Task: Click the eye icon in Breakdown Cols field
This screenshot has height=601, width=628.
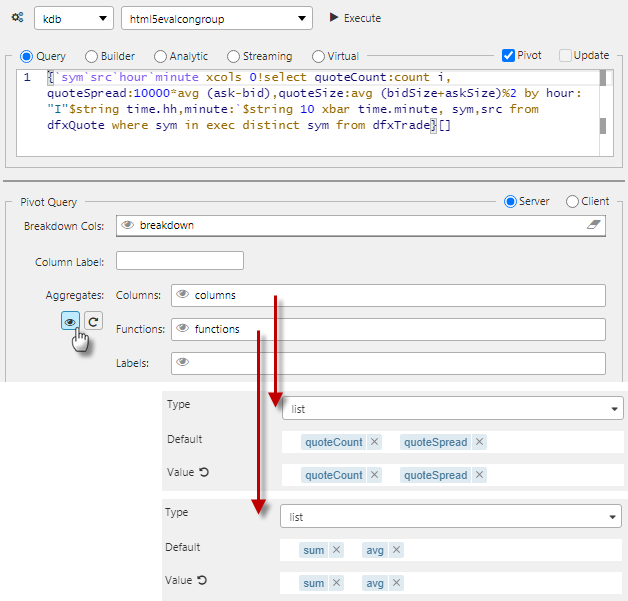Action: tap(127, 226)
